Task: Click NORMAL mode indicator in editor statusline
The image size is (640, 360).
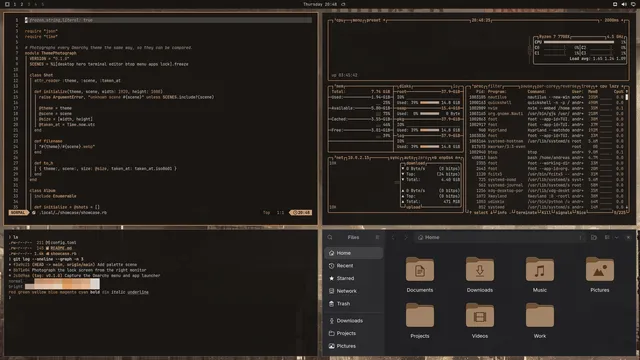Action: (18, 213)
